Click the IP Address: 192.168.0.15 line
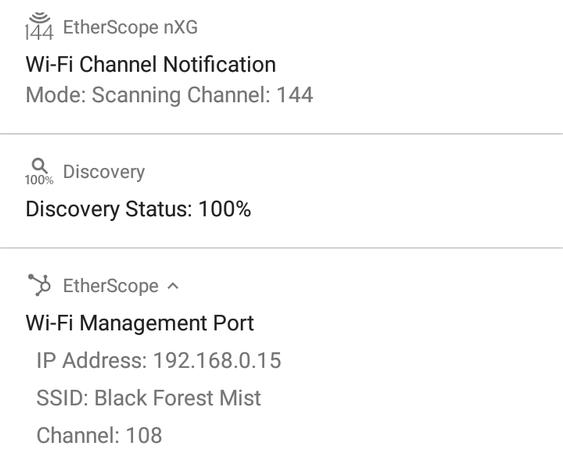The width and height of the screenshot is (563, 462). click(x=159, y=360)
